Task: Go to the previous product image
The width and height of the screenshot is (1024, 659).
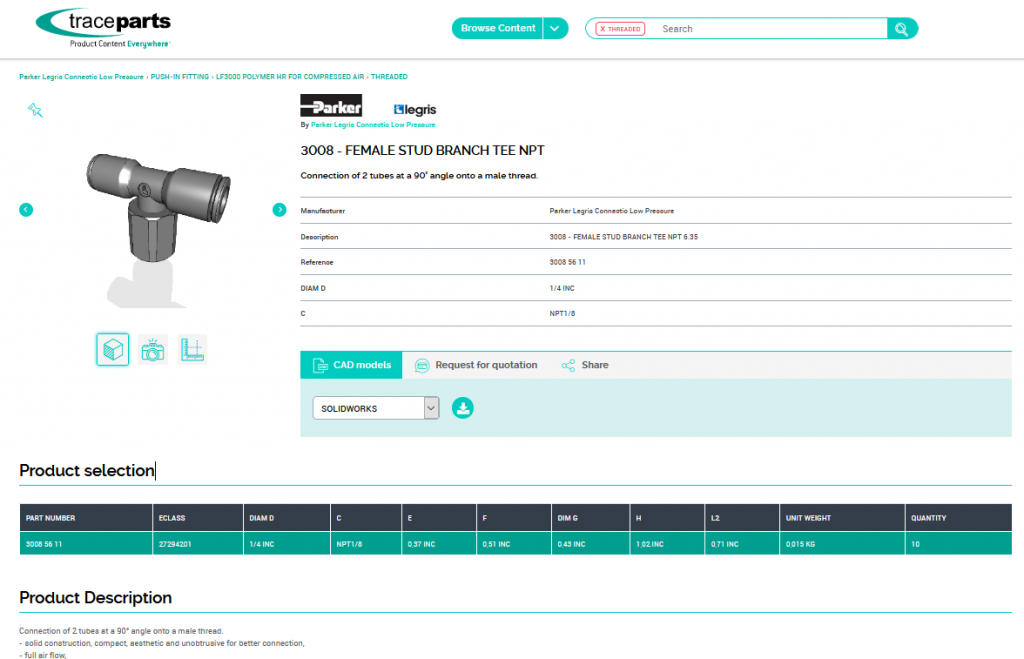Action: pos(26,209)
